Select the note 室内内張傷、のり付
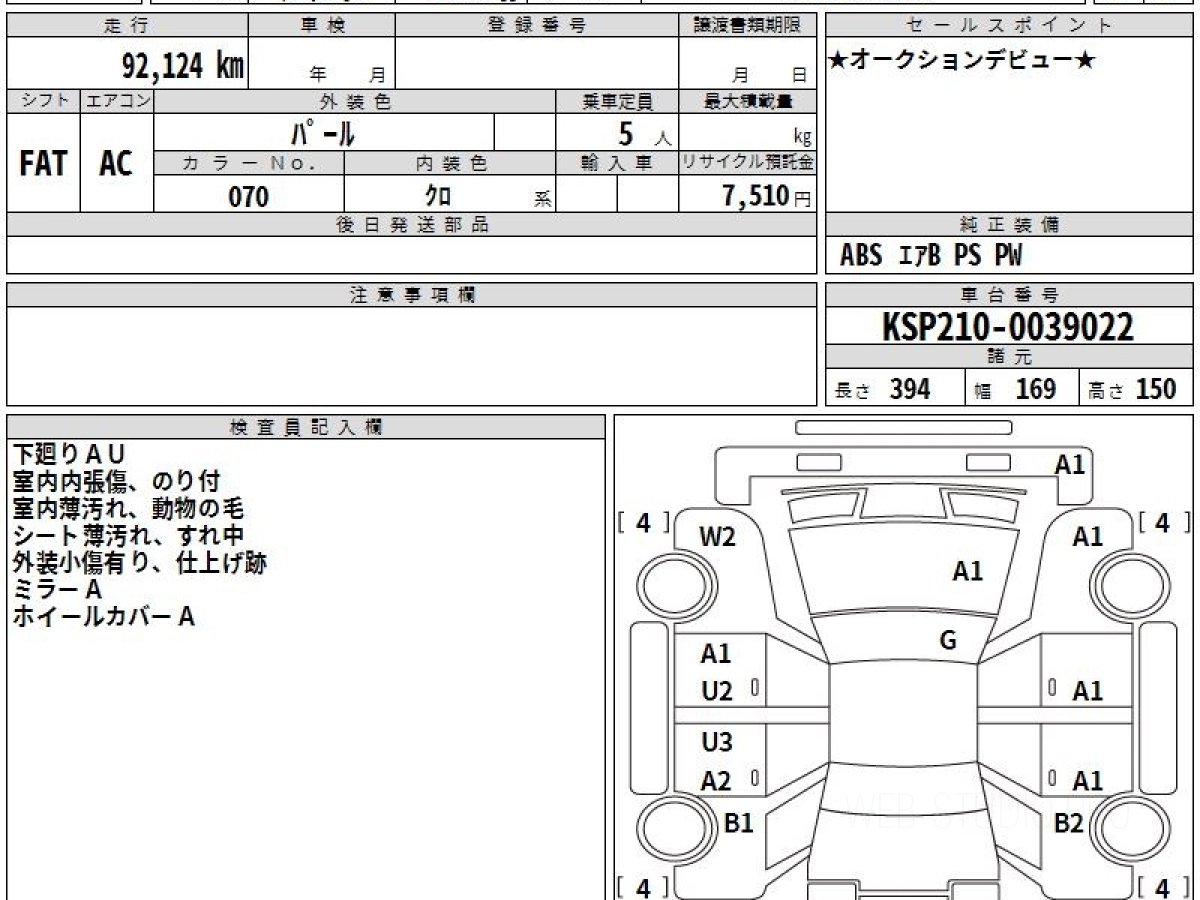The width and height of the screenshot is (1200, 900). point(116,482)
